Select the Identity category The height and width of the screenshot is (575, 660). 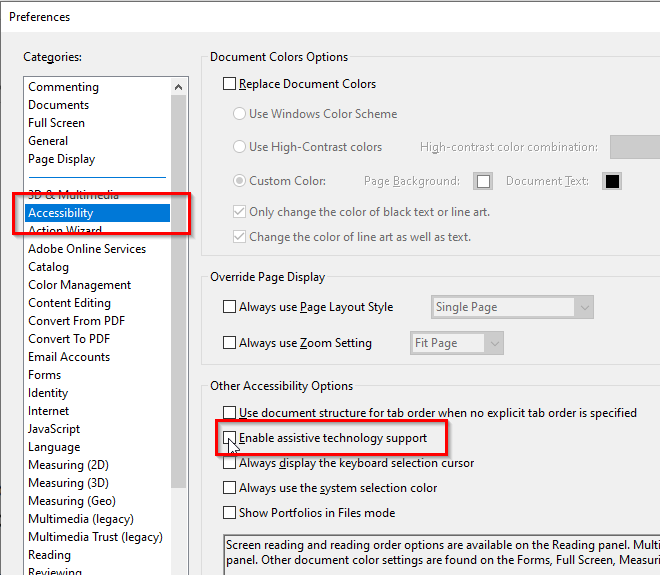[48, 393]
